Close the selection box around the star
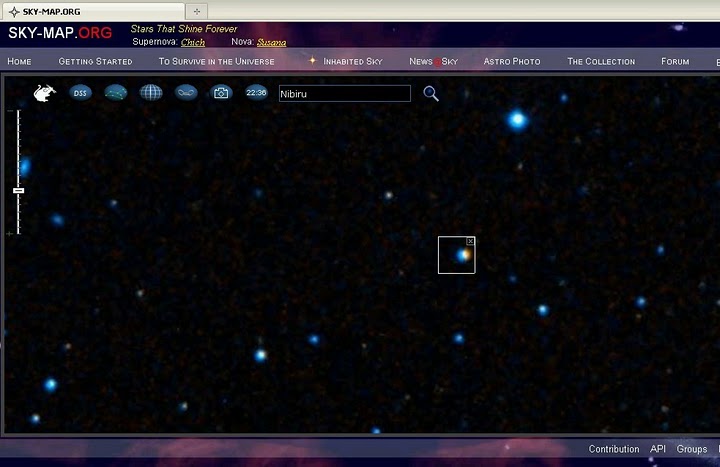Image resolution: width=720 pixels, height=467 pixels. click(470, 242)
